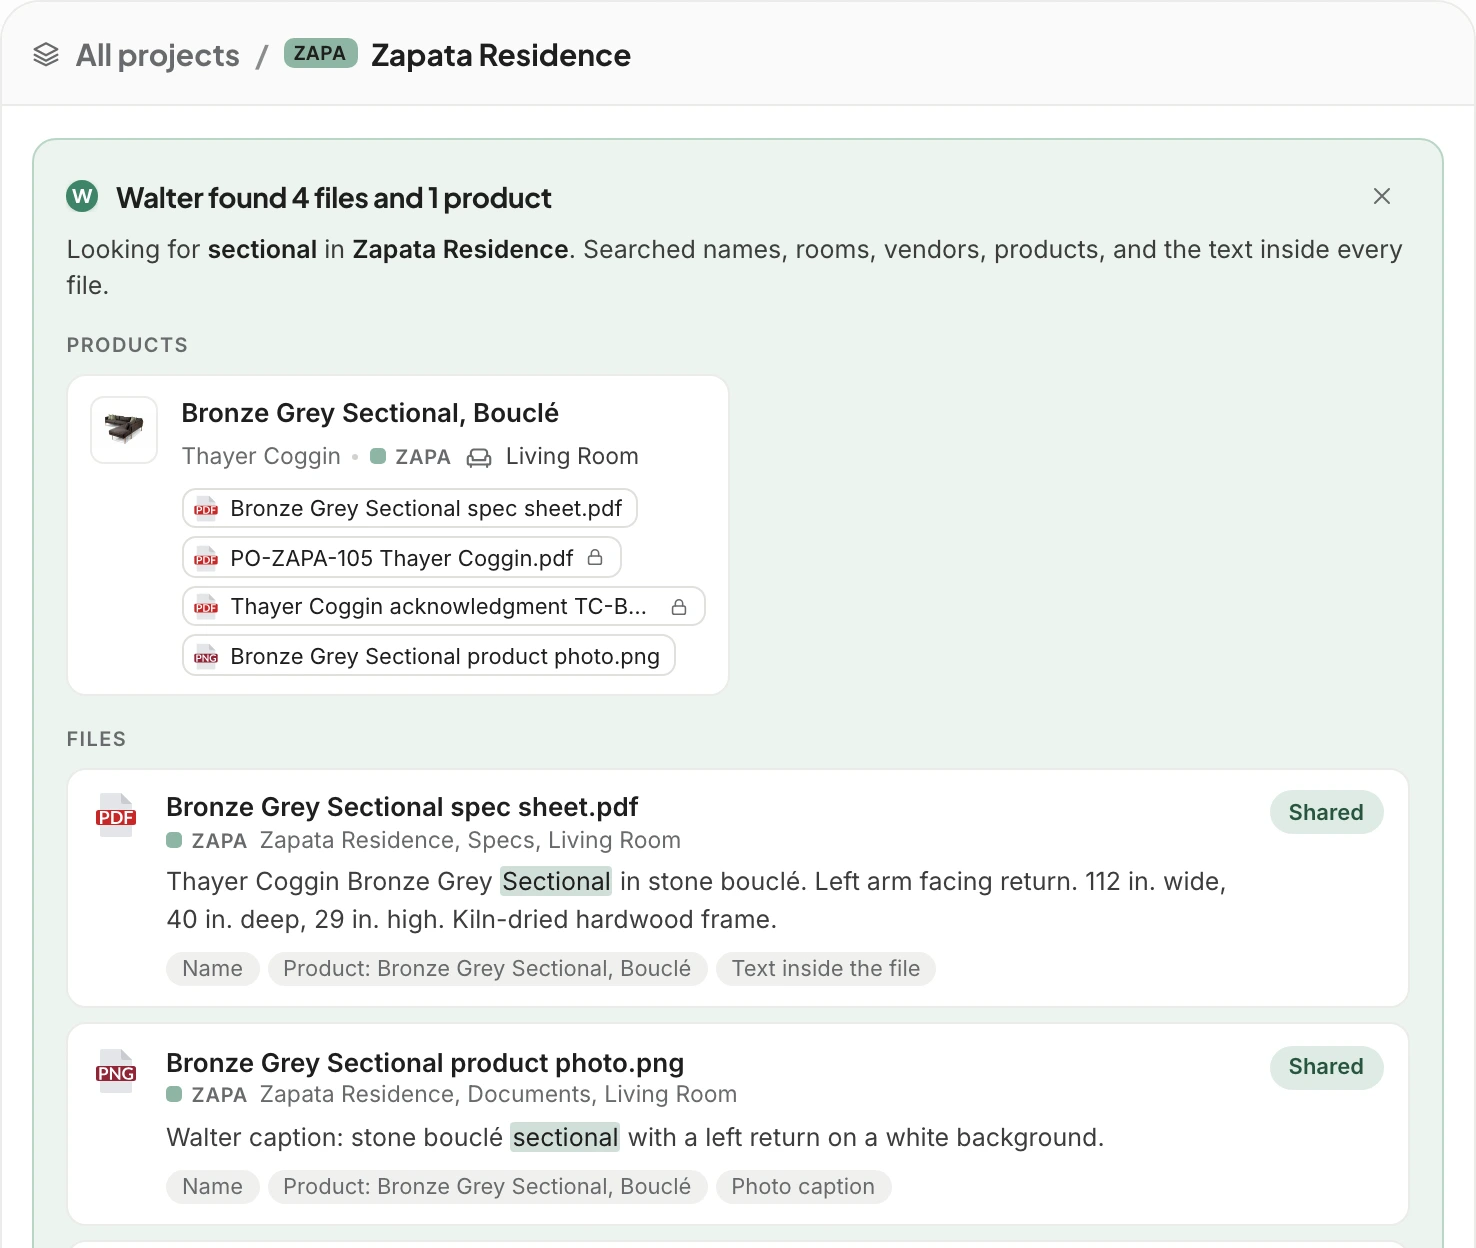Click the stacked layers icon beside All projects

(x=46, y=54)
